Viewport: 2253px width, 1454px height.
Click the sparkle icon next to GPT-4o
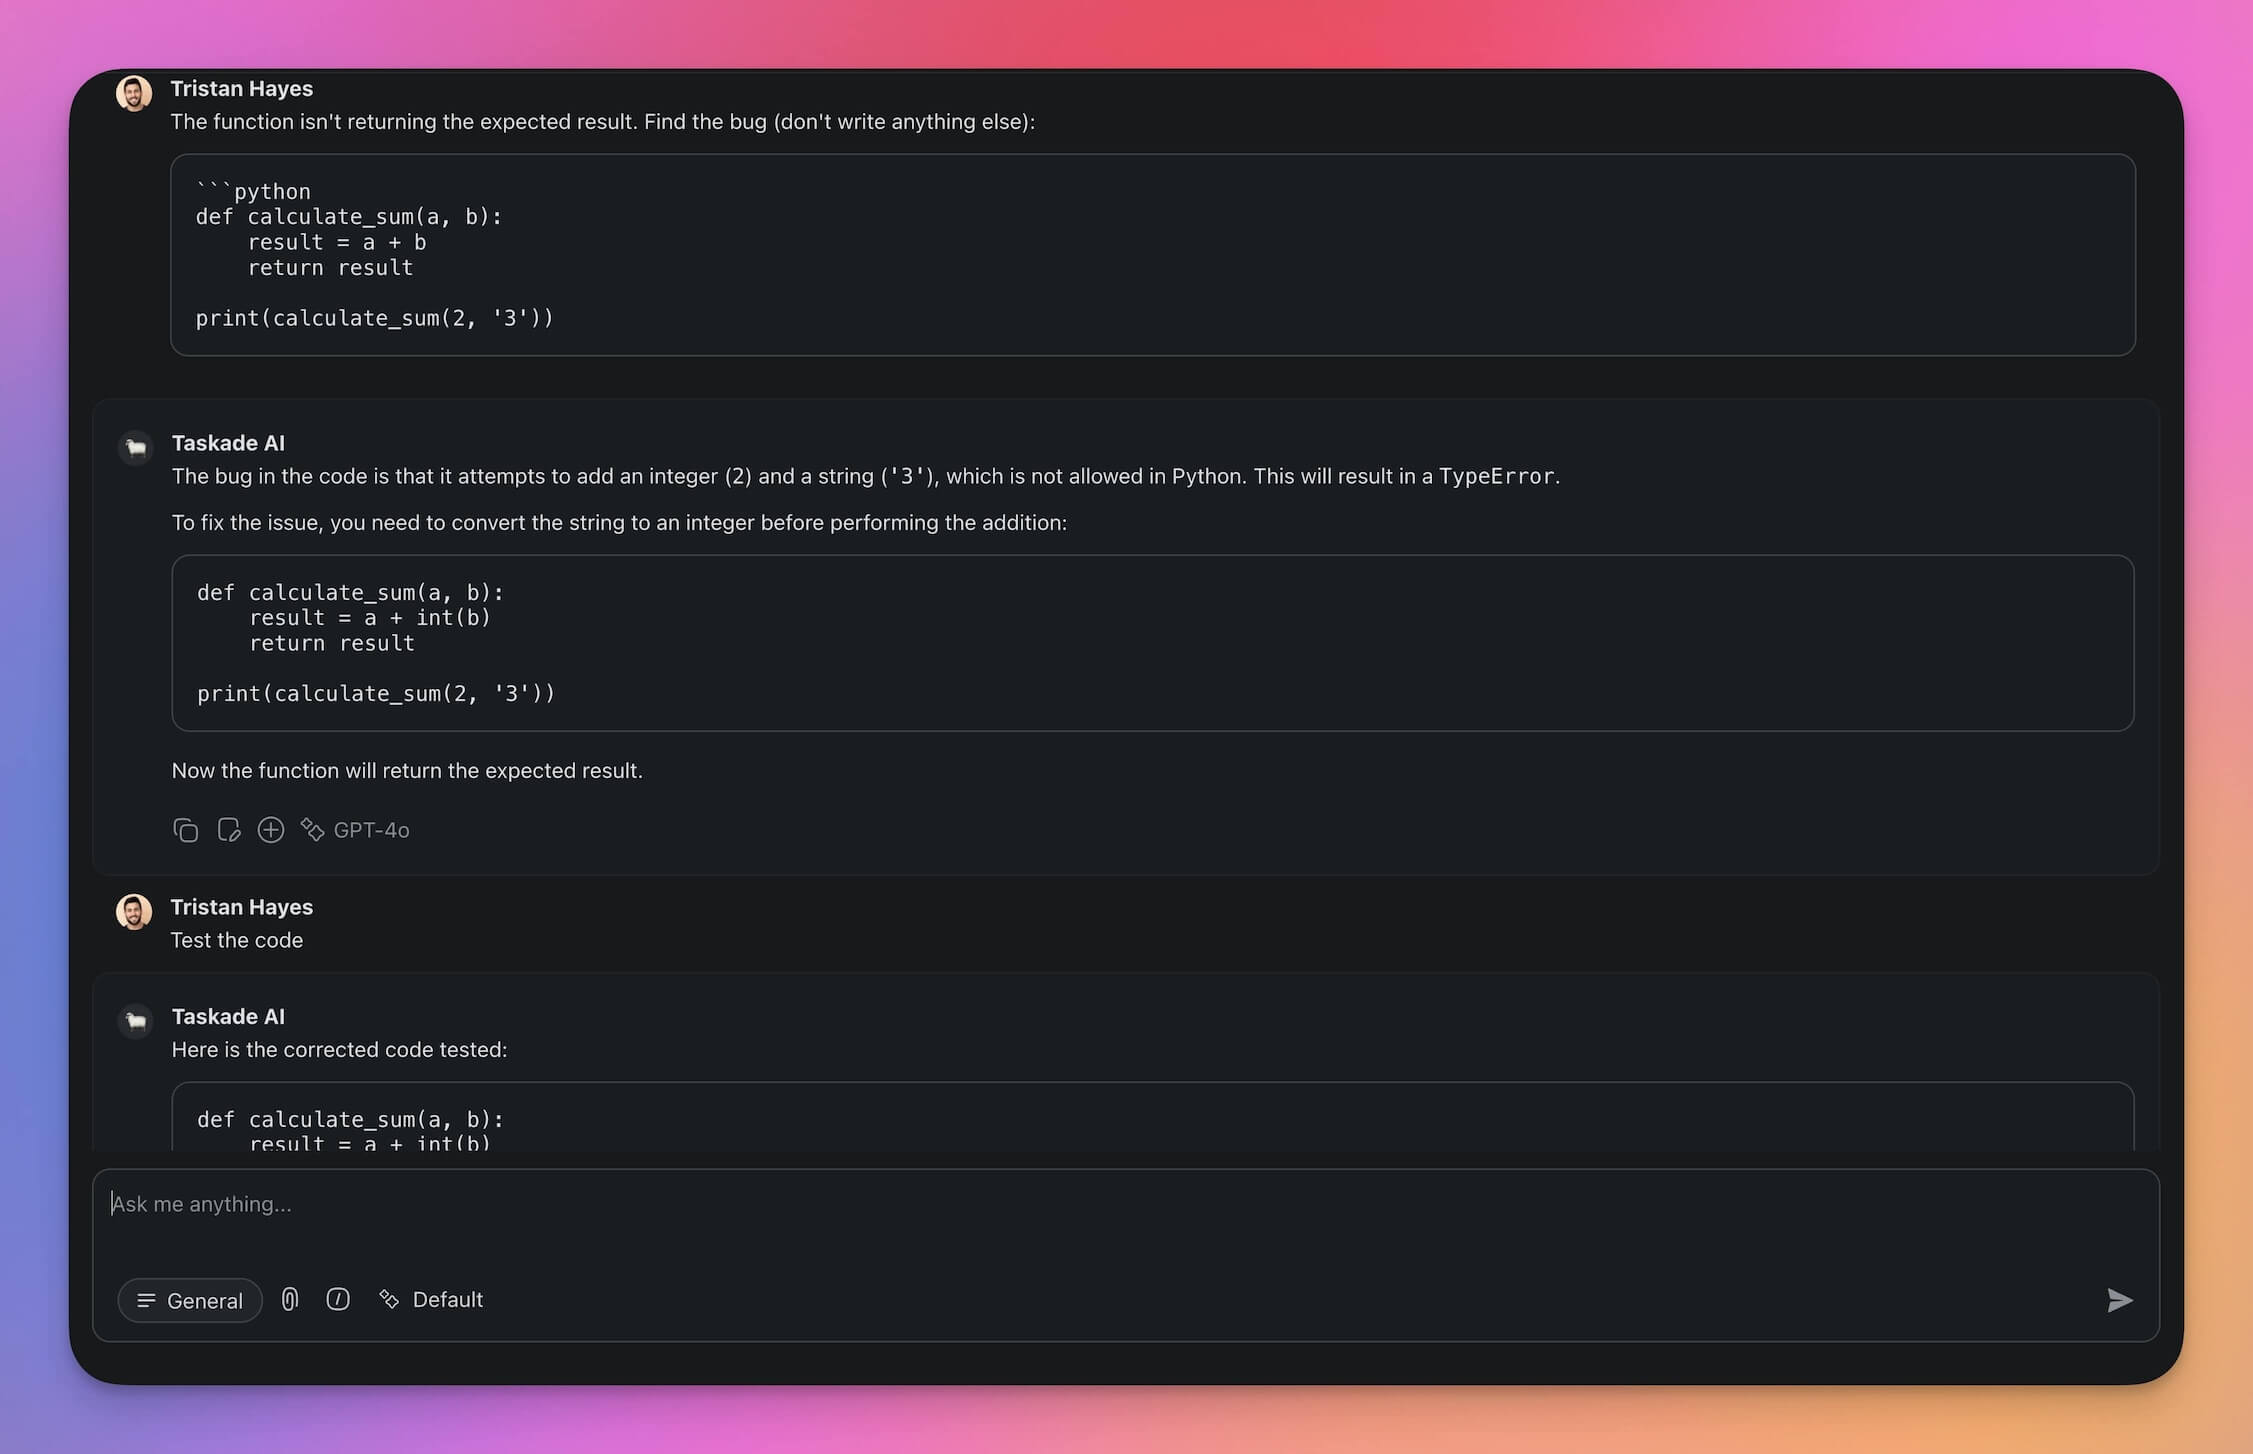point(313,830)
